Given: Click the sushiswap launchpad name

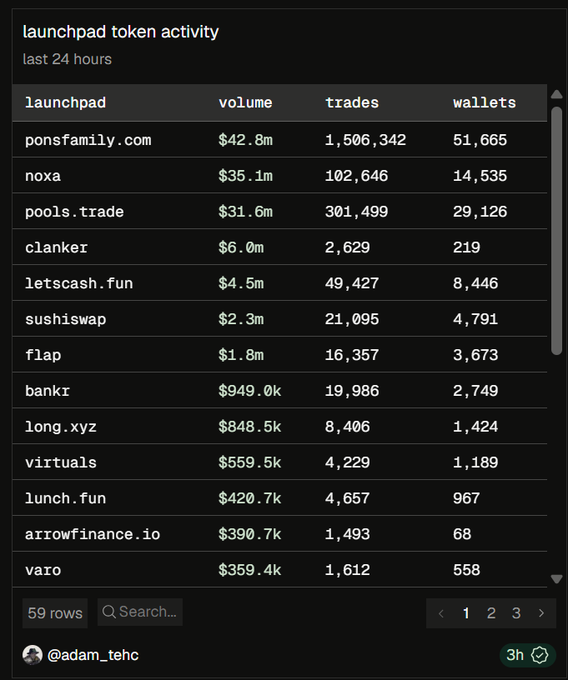Looking at the screenshot, I should (65, 319).
